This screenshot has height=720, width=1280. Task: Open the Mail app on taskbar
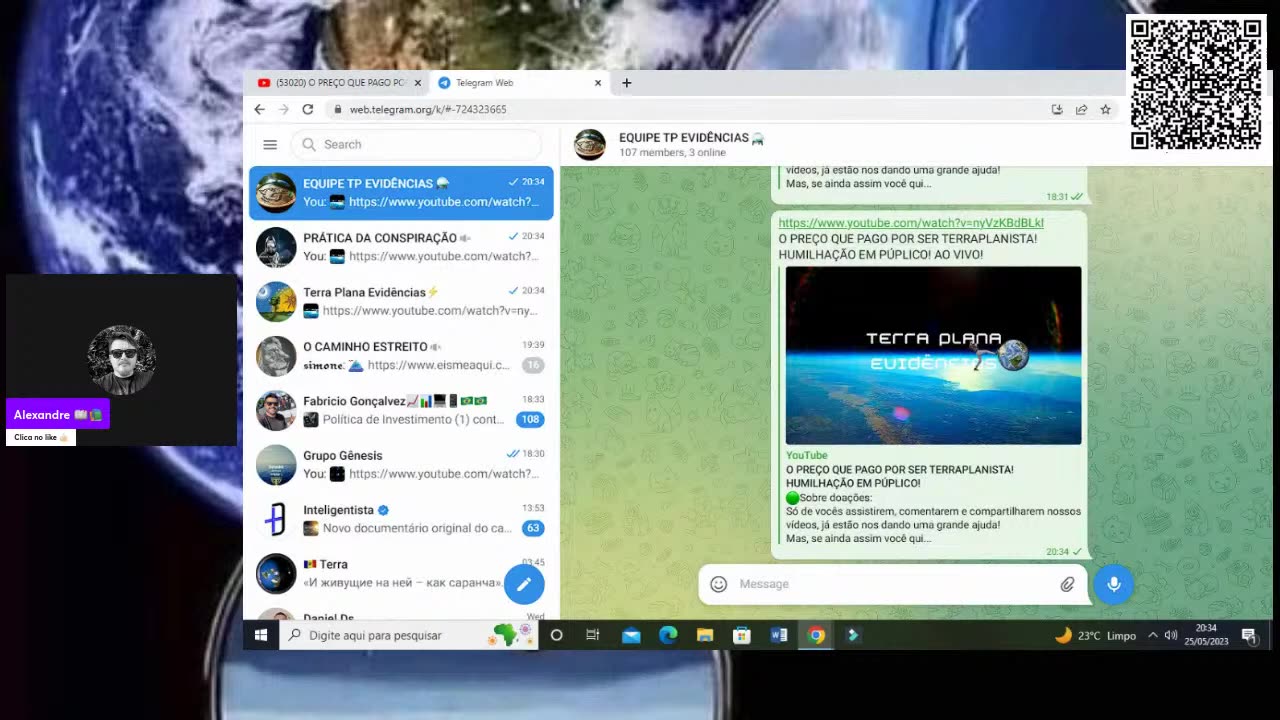click(x=631, y=635)
